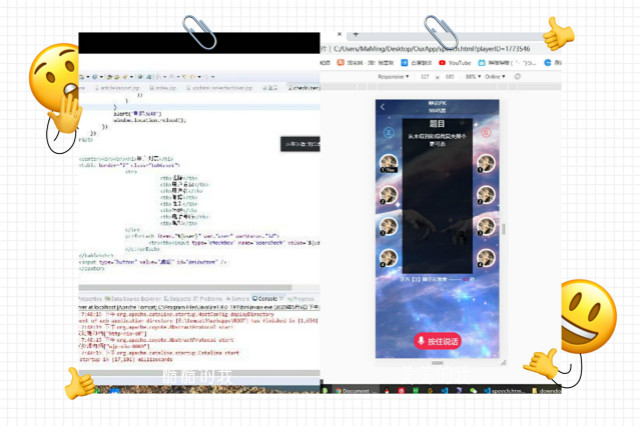Screen dimensions: 640x426
Task: Click the device frame bottom resize bar
Action: [x=438, y=363]
